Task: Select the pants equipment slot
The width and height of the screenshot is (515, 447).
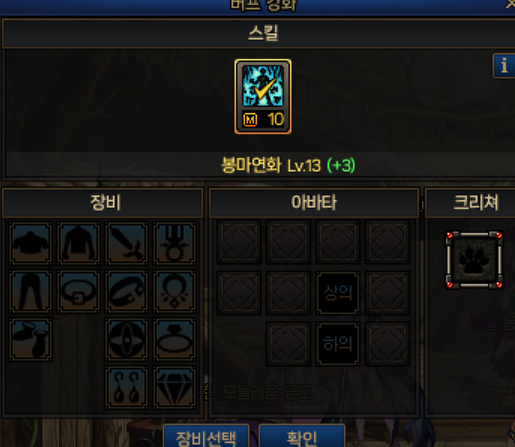Action: point(30,292)
